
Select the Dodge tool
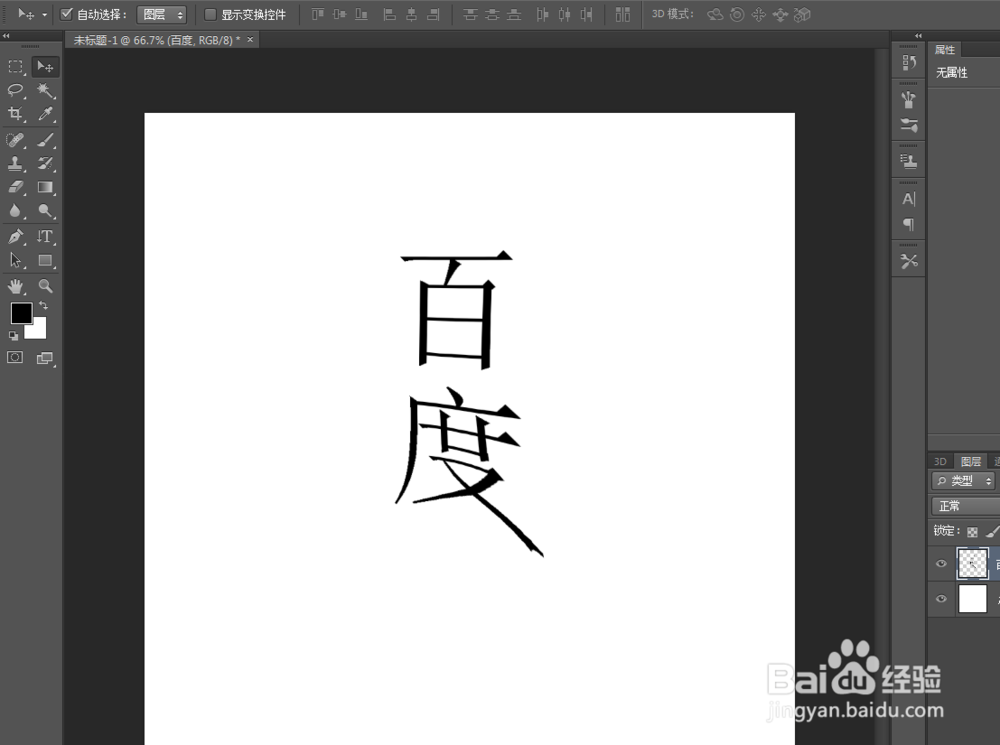click(x=45, y=210)
